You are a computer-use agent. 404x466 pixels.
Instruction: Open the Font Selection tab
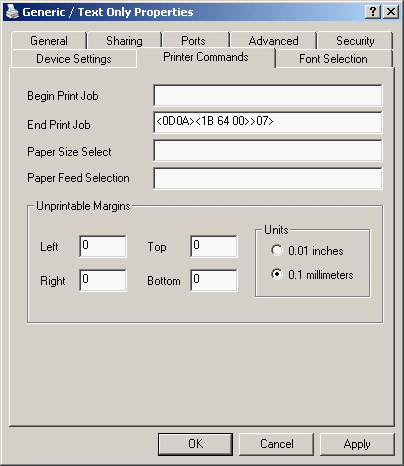pos(333,59)
